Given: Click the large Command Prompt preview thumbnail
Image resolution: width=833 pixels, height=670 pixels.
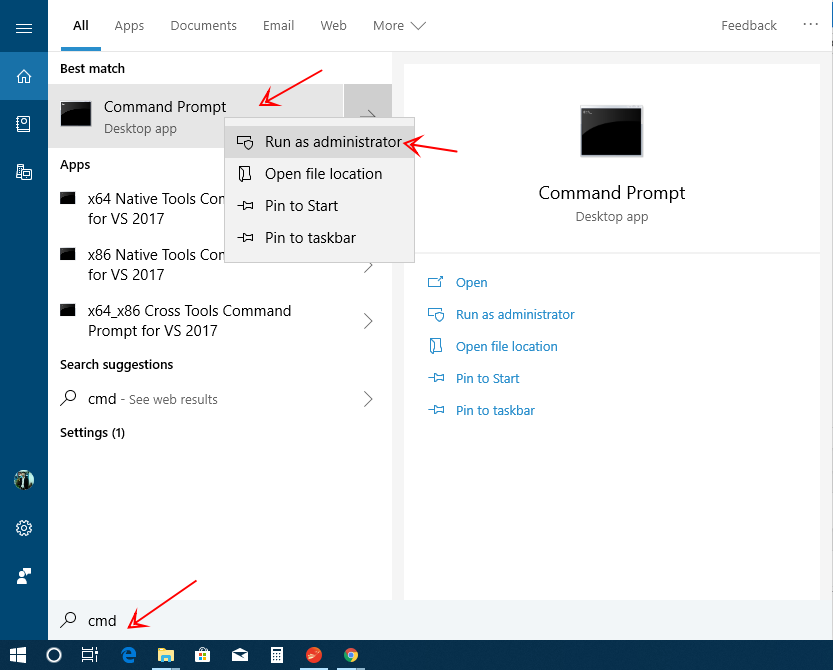Looking at the screenshot, I should (611, 131).
